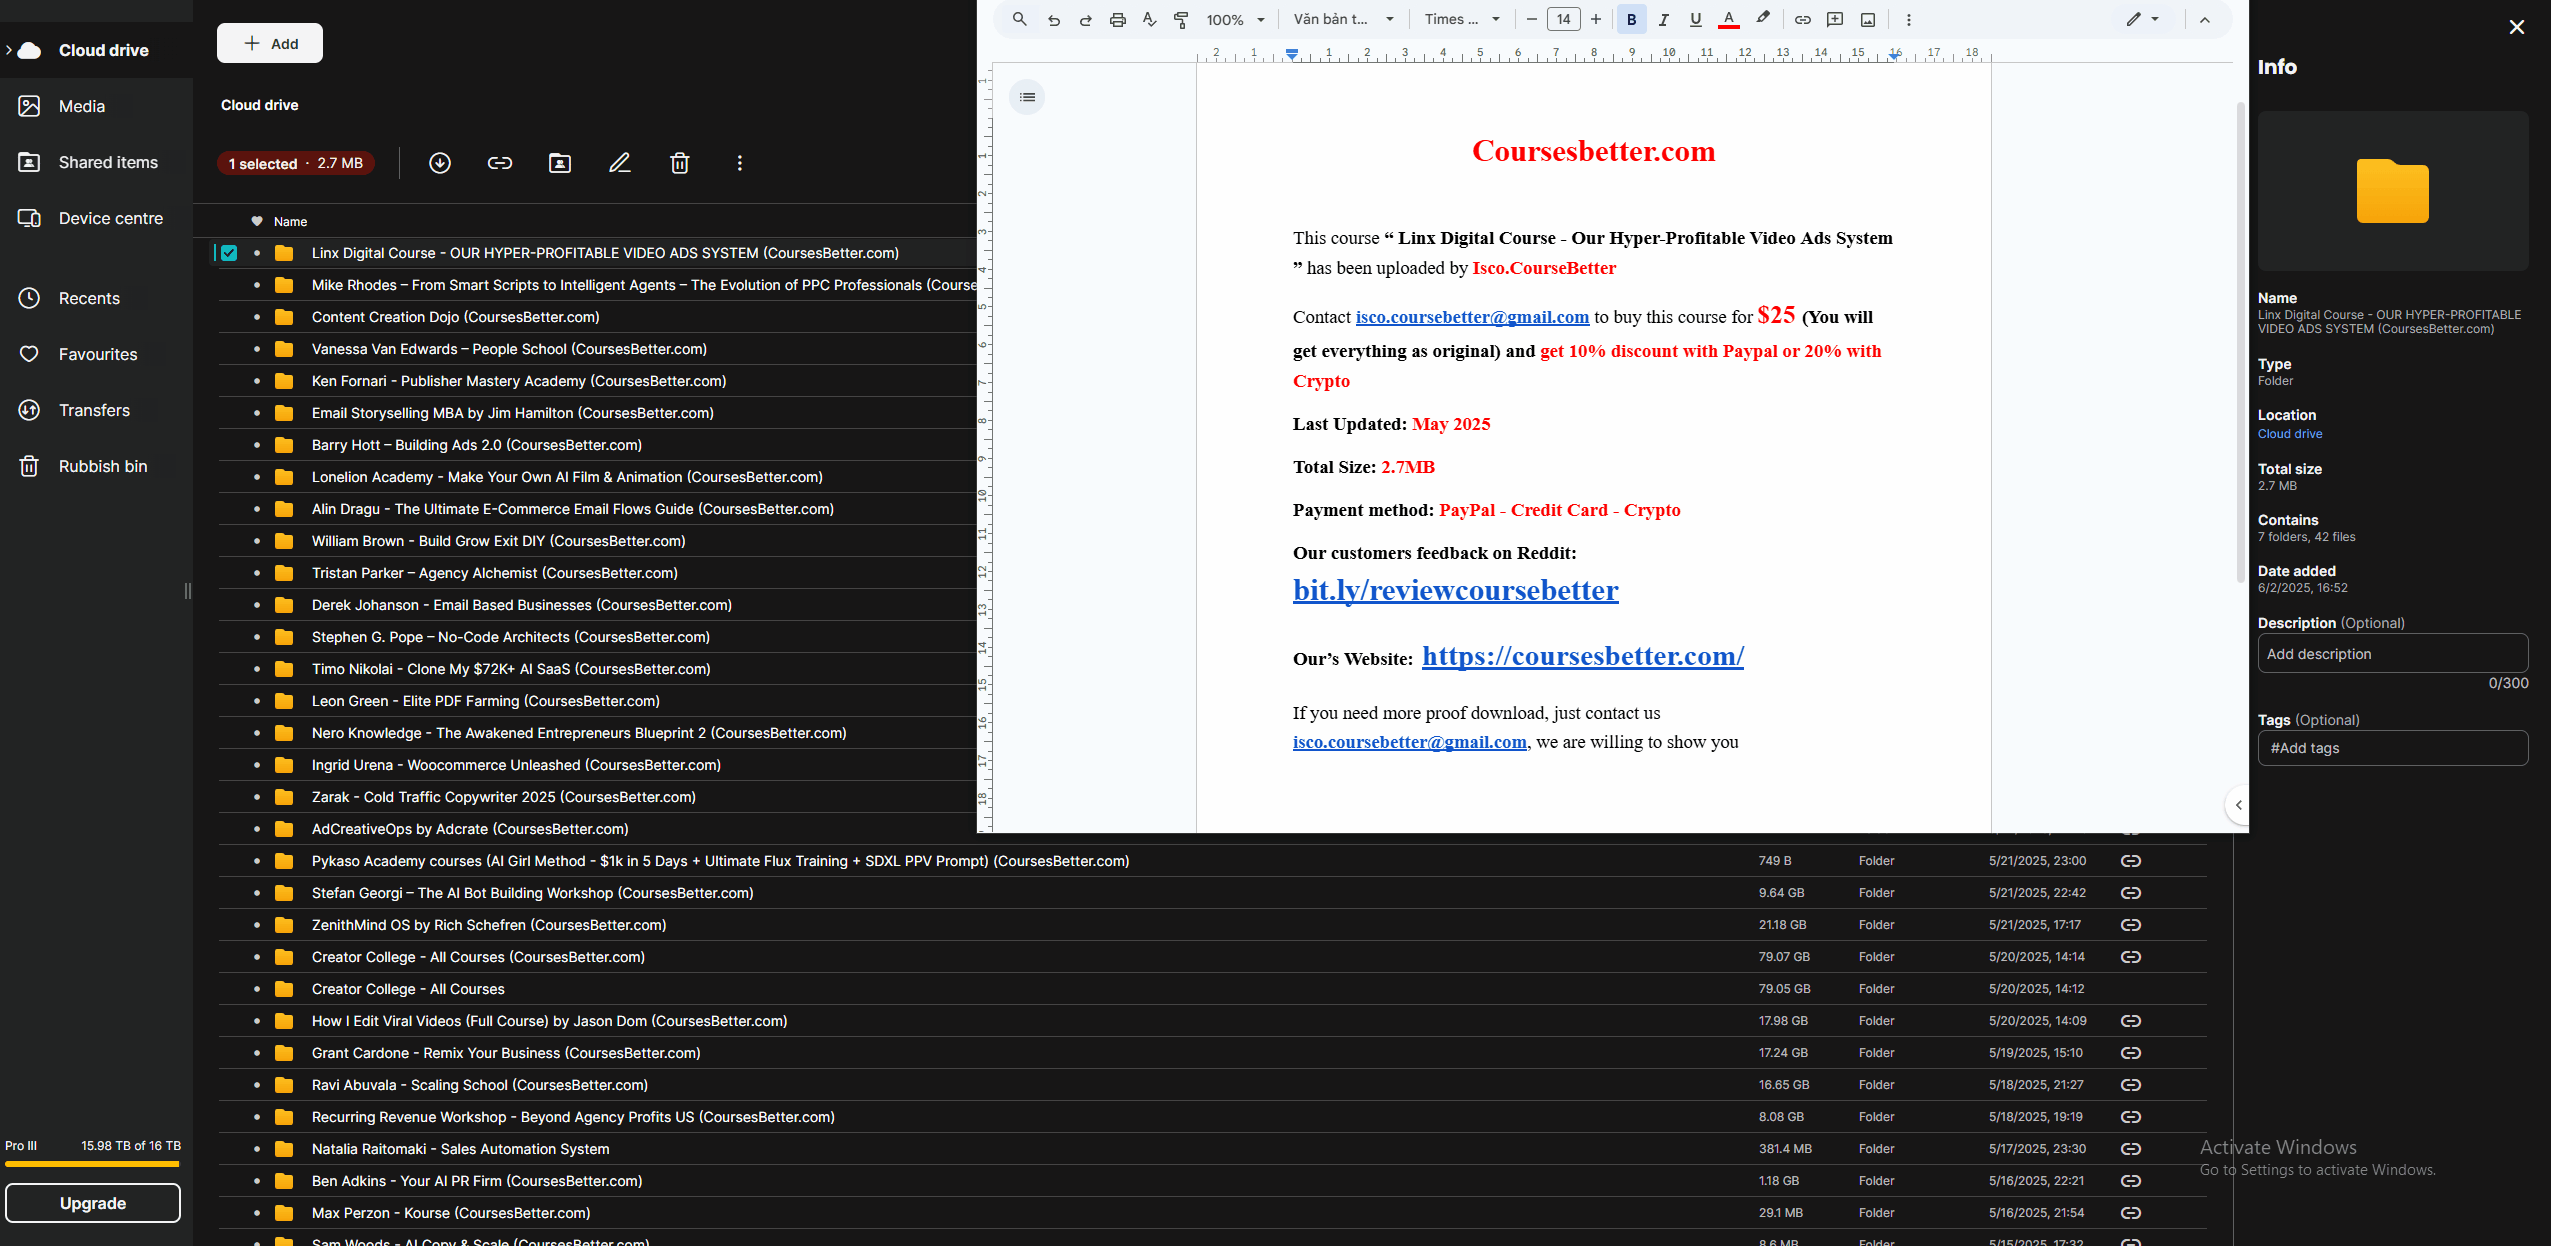Image resolution: width=2551 pixels, height=1246 pixels.
Task: Toggle bold formatting in the document
Action: click(x=1631, y=19)
